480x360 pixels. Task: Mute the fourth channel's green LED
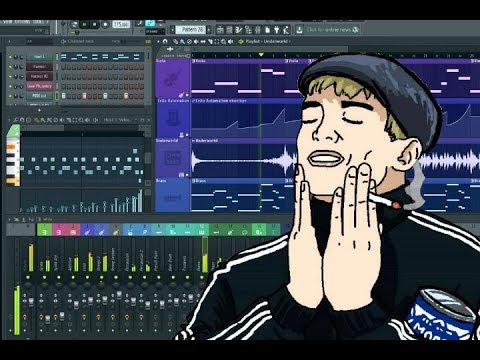click(10, 86)
